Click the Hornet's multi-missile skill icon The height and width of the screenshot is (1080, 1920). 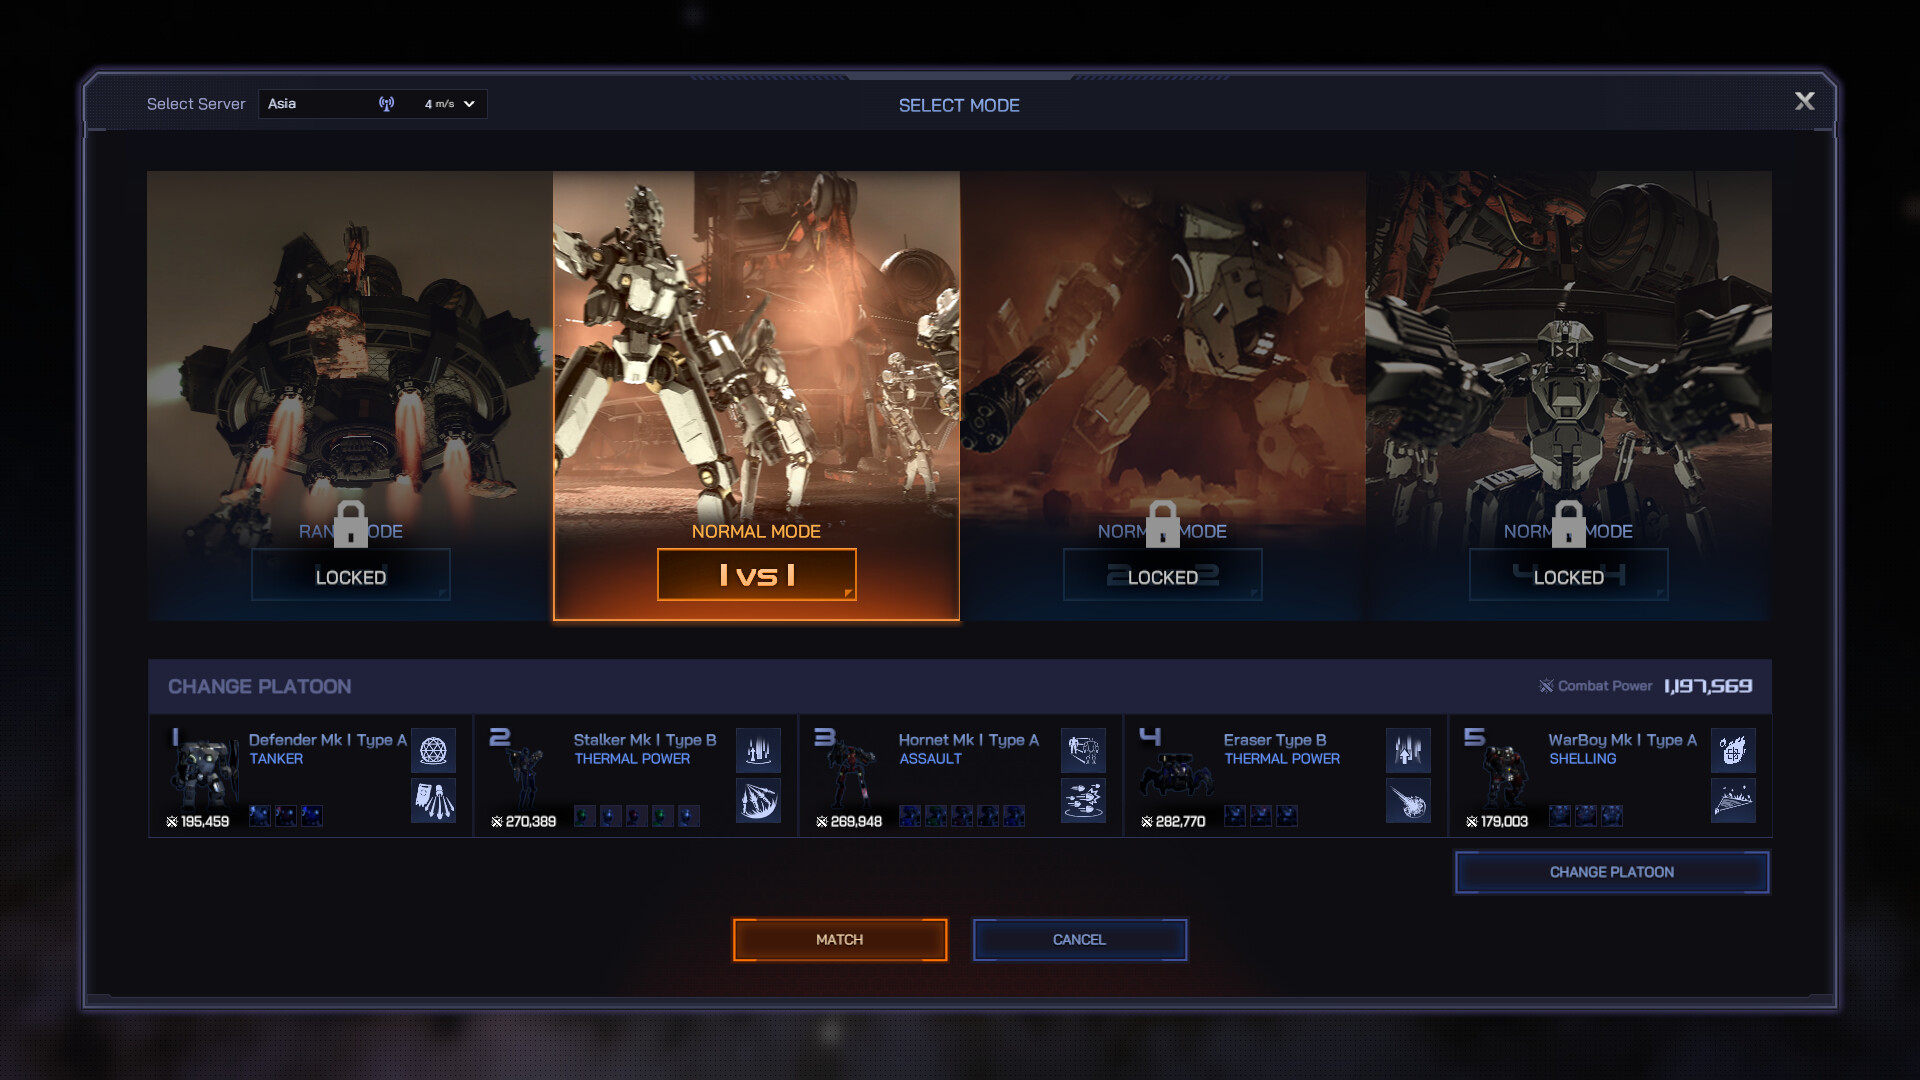tap(1085, 801)
